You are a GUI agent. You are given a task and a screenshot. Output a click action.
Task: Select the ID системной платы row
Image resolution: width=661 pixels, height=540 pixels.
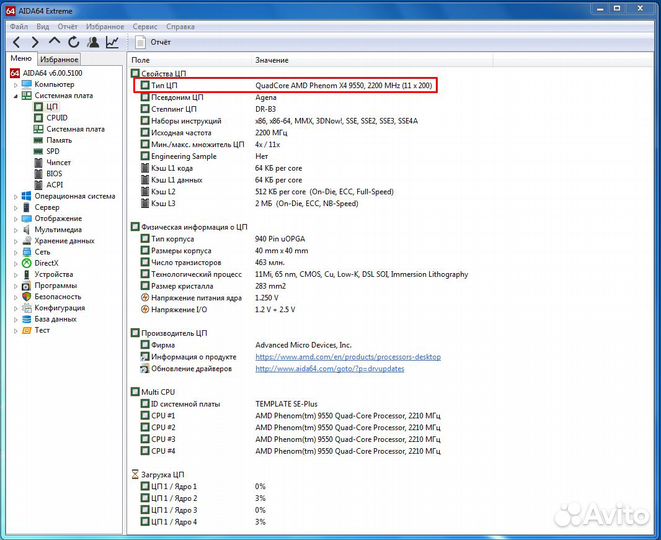click(229, 404)
